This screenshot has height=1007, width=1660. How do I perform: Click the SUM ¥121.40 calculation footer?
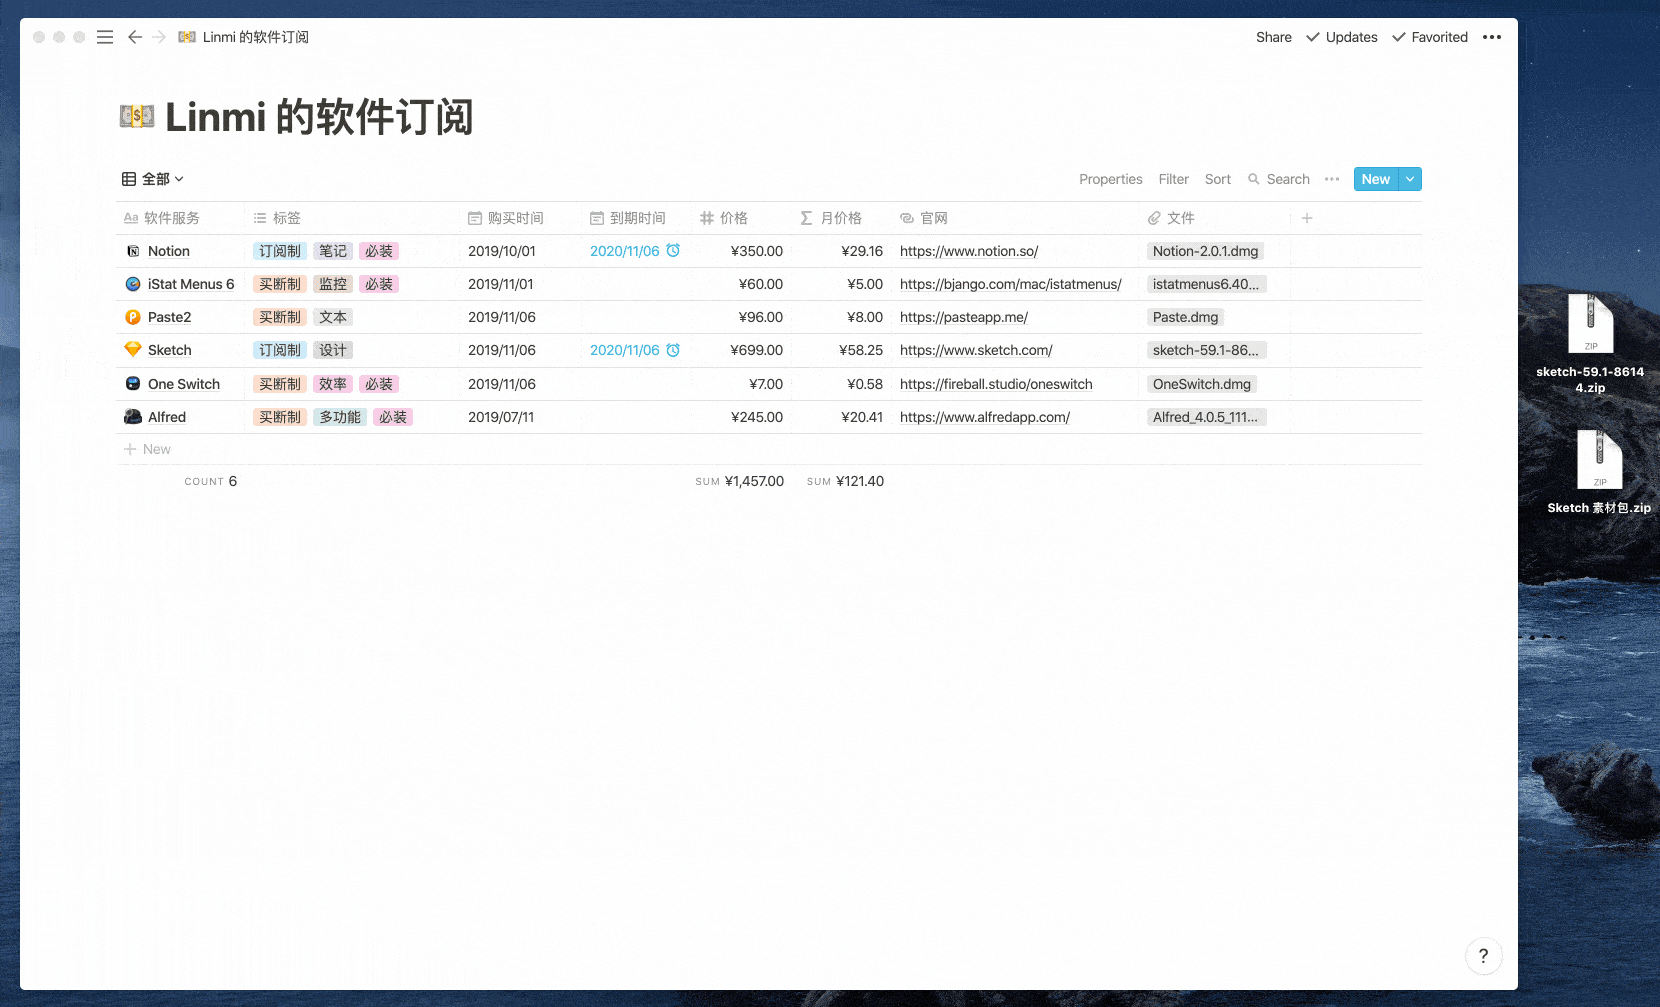[845, 481]
